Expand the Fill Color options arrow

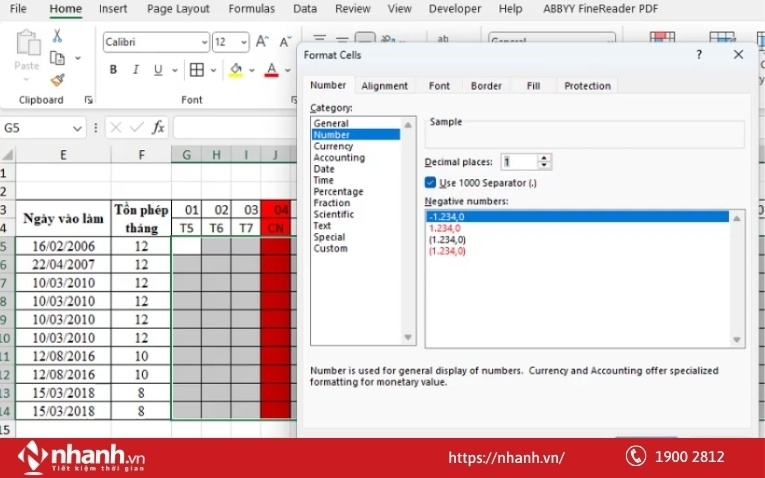pos(252,70)
